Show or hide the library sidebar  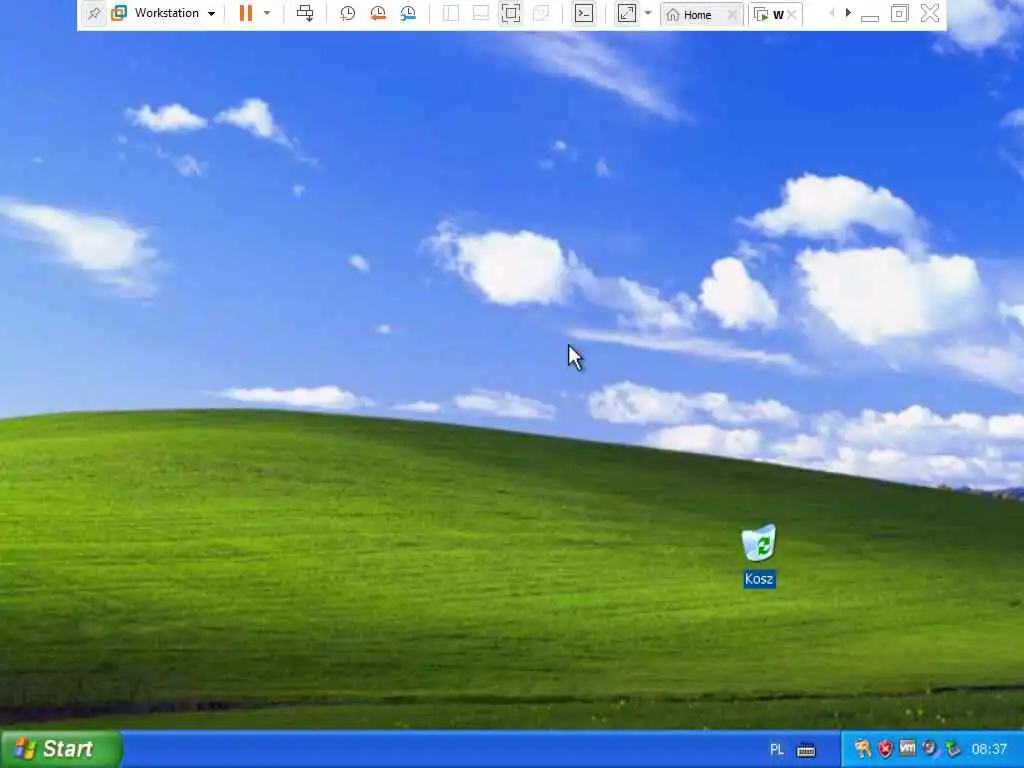pyautogui.click(x=451, y=14)
